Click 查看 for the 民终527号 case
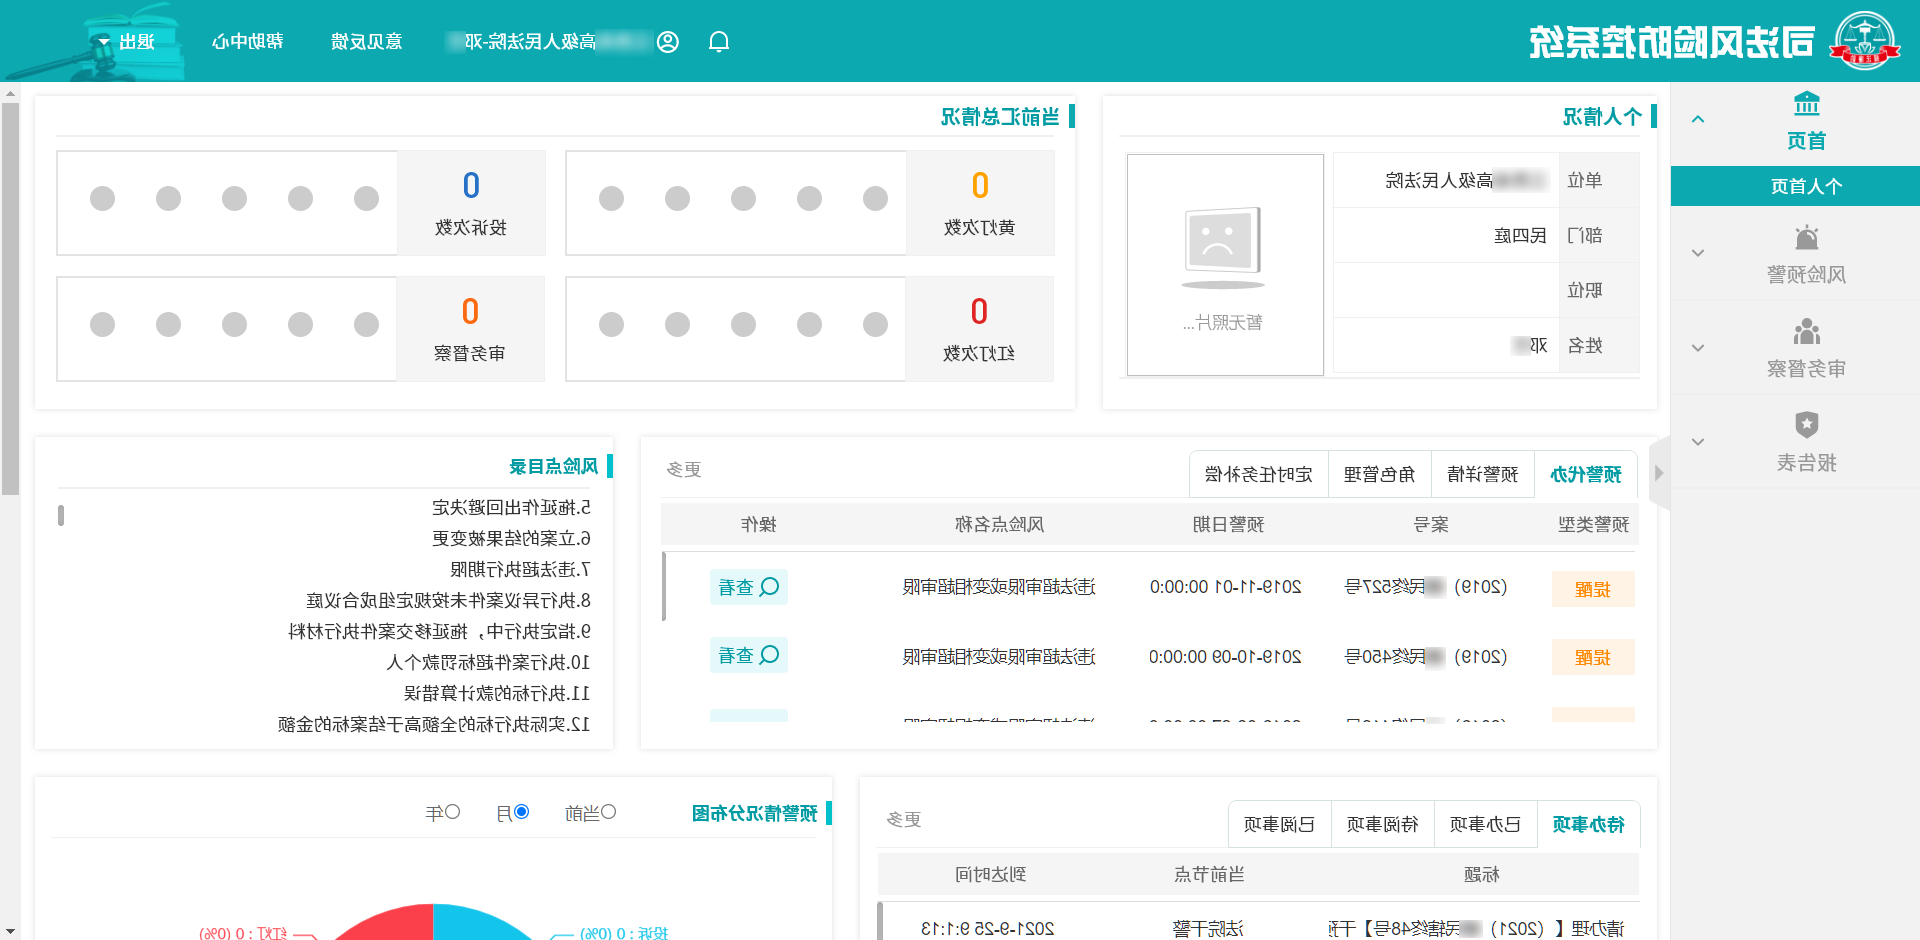Viewport: 1920px width, 940px height. [x=749, y=587]
